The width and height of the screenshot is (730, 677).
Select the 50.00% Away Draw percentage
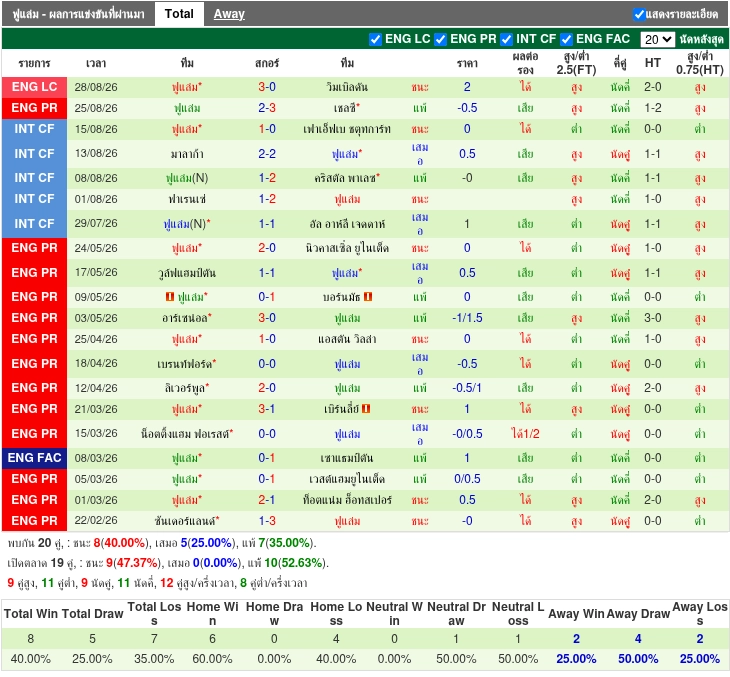pyautogui.click(x=638, y=659)
